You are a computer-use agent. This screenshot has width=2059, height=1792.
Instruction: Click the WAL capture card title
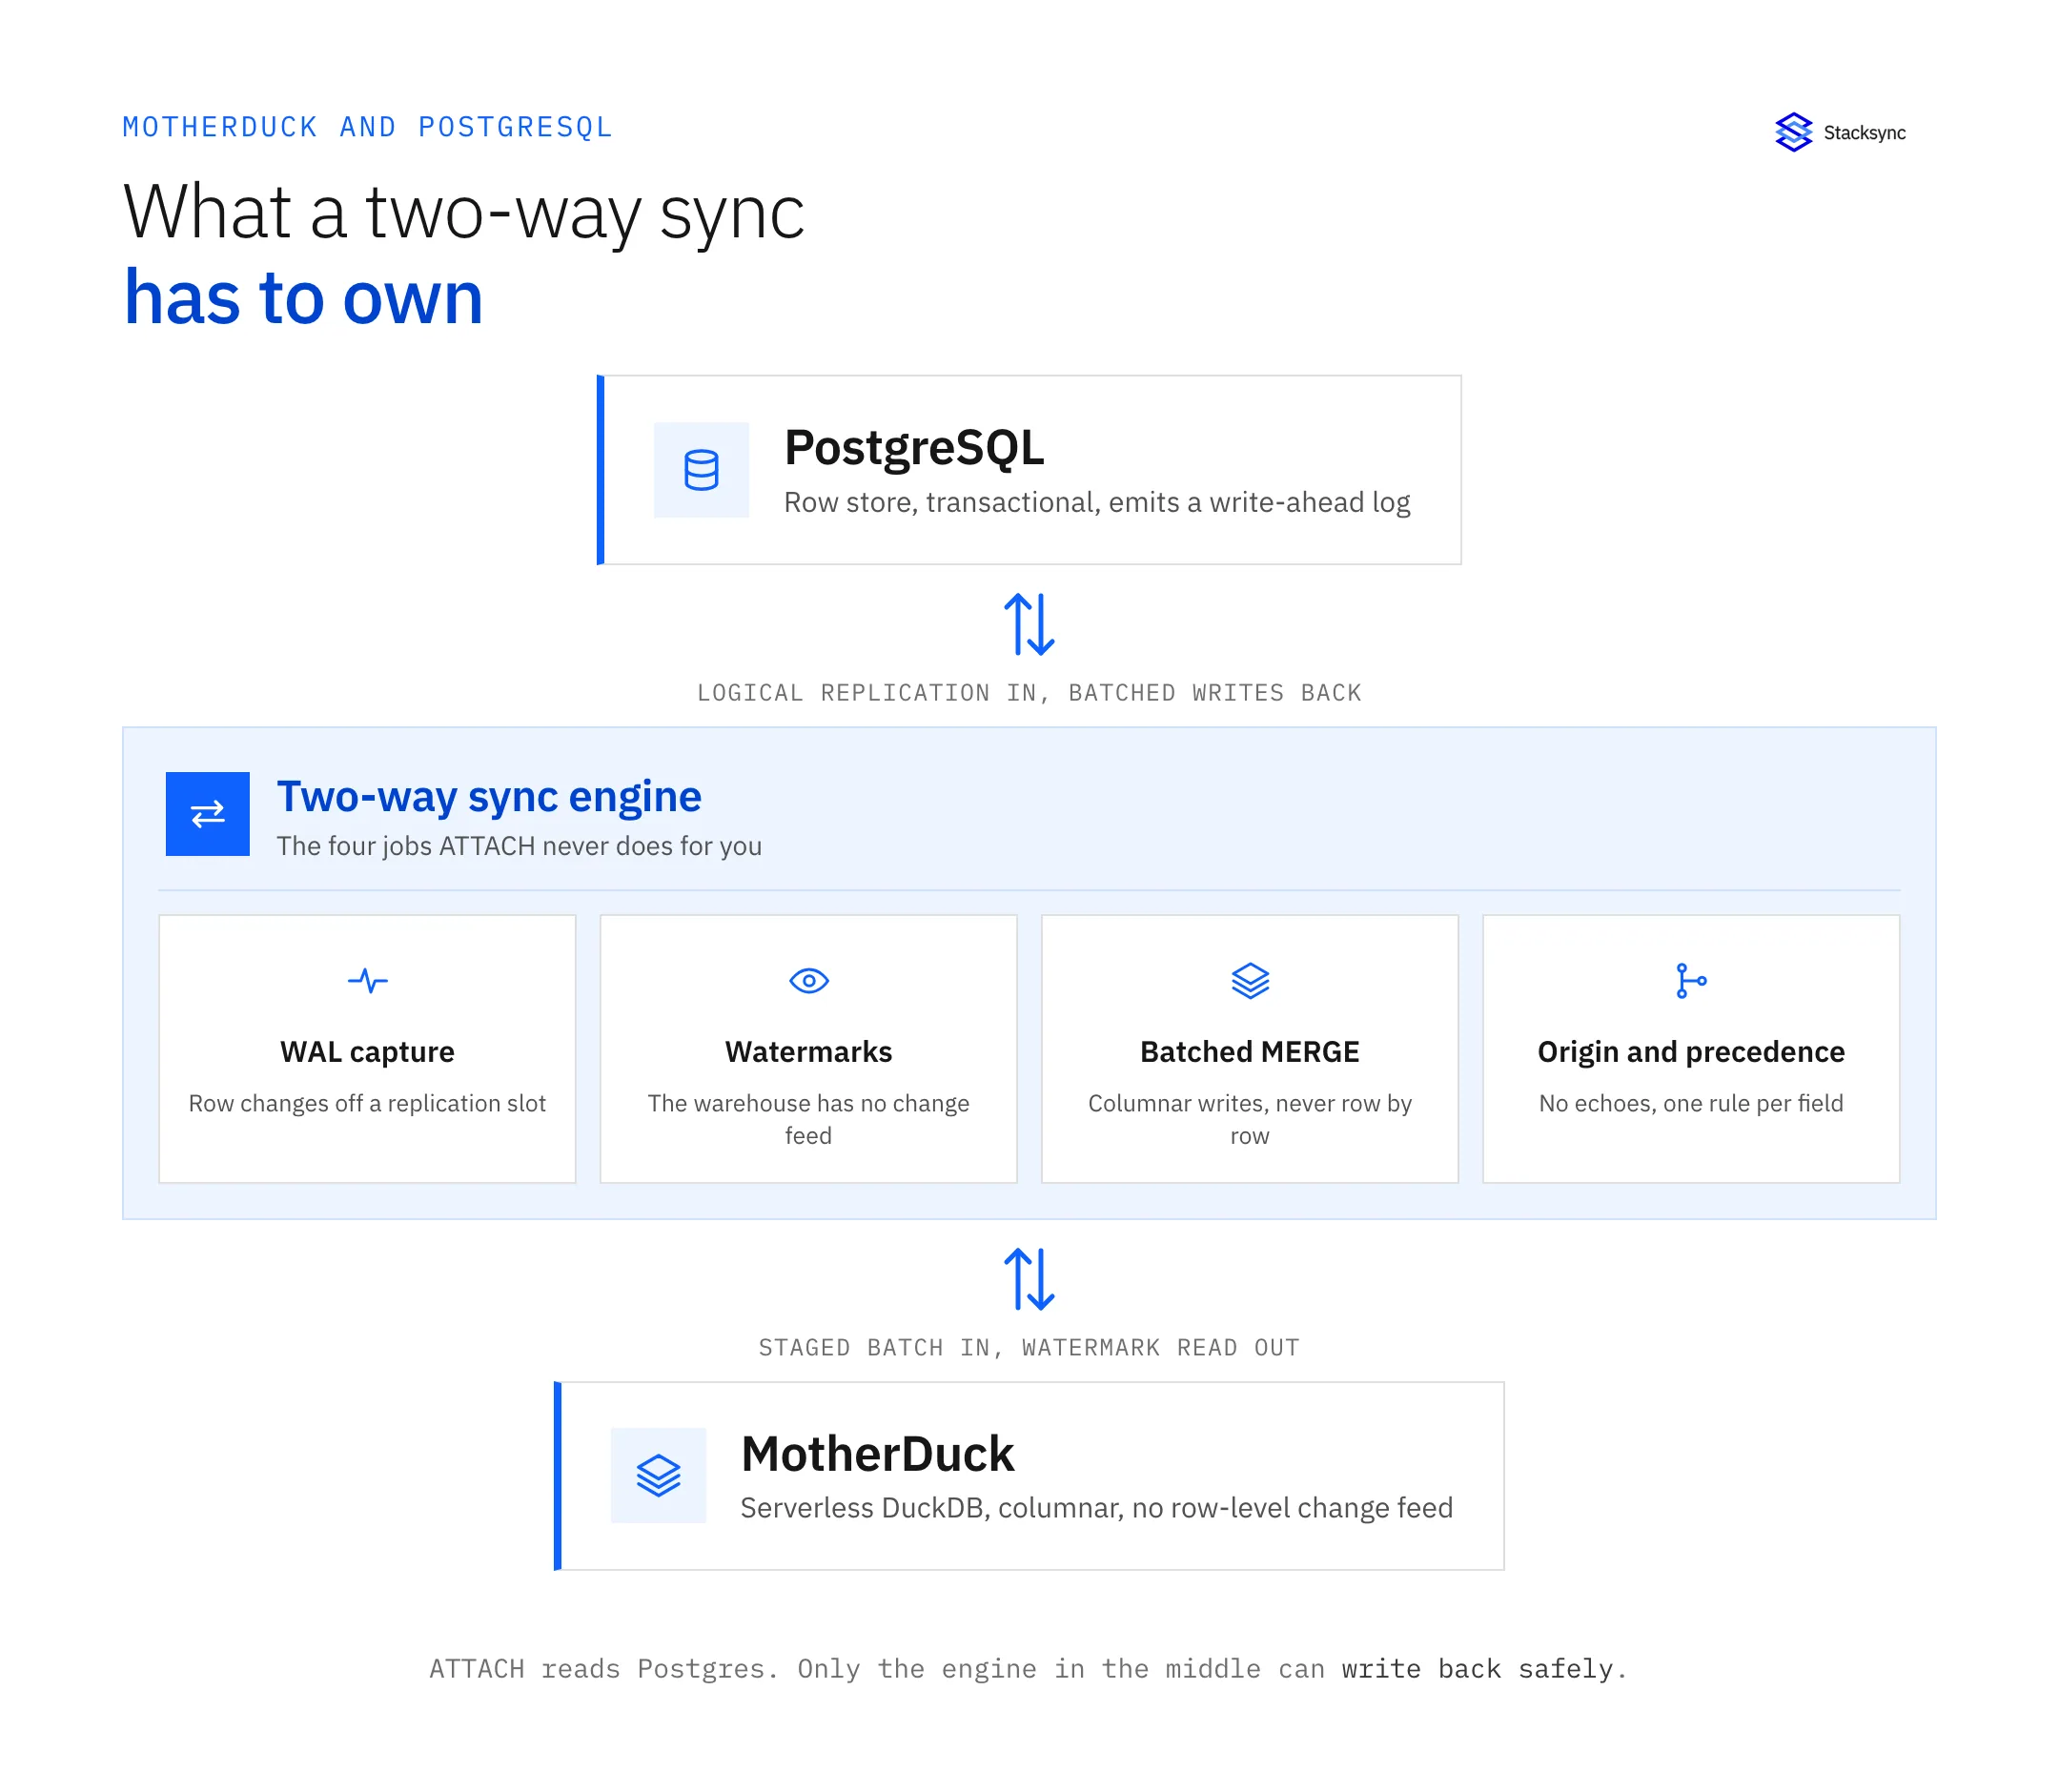point(368,1052)
